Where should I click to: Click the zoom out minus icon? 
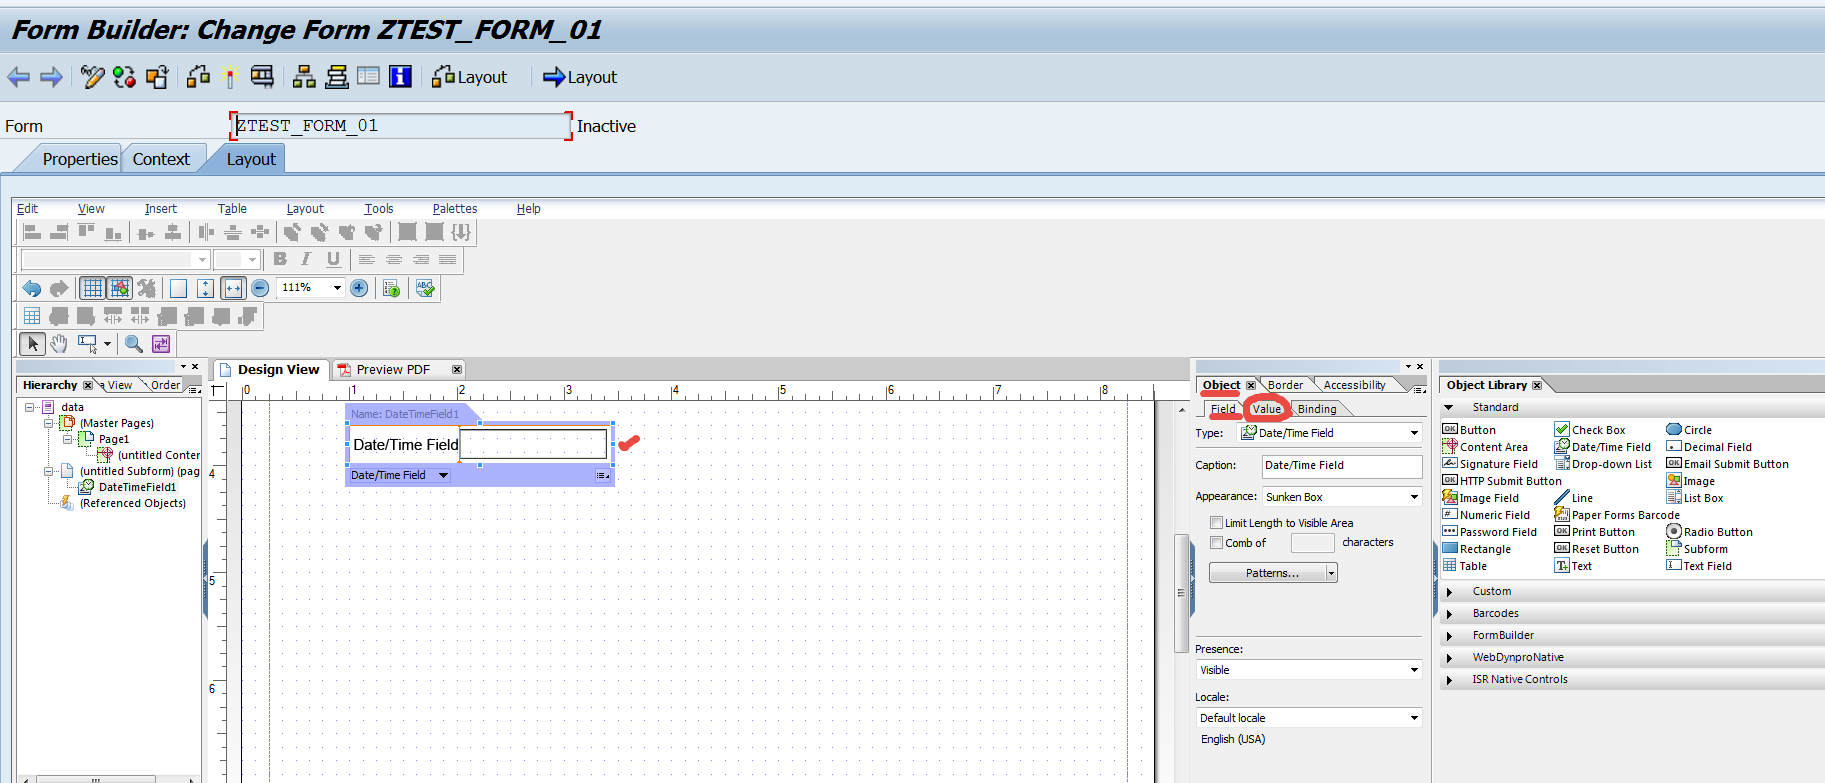pyautogui.click(x=260, y=288)
